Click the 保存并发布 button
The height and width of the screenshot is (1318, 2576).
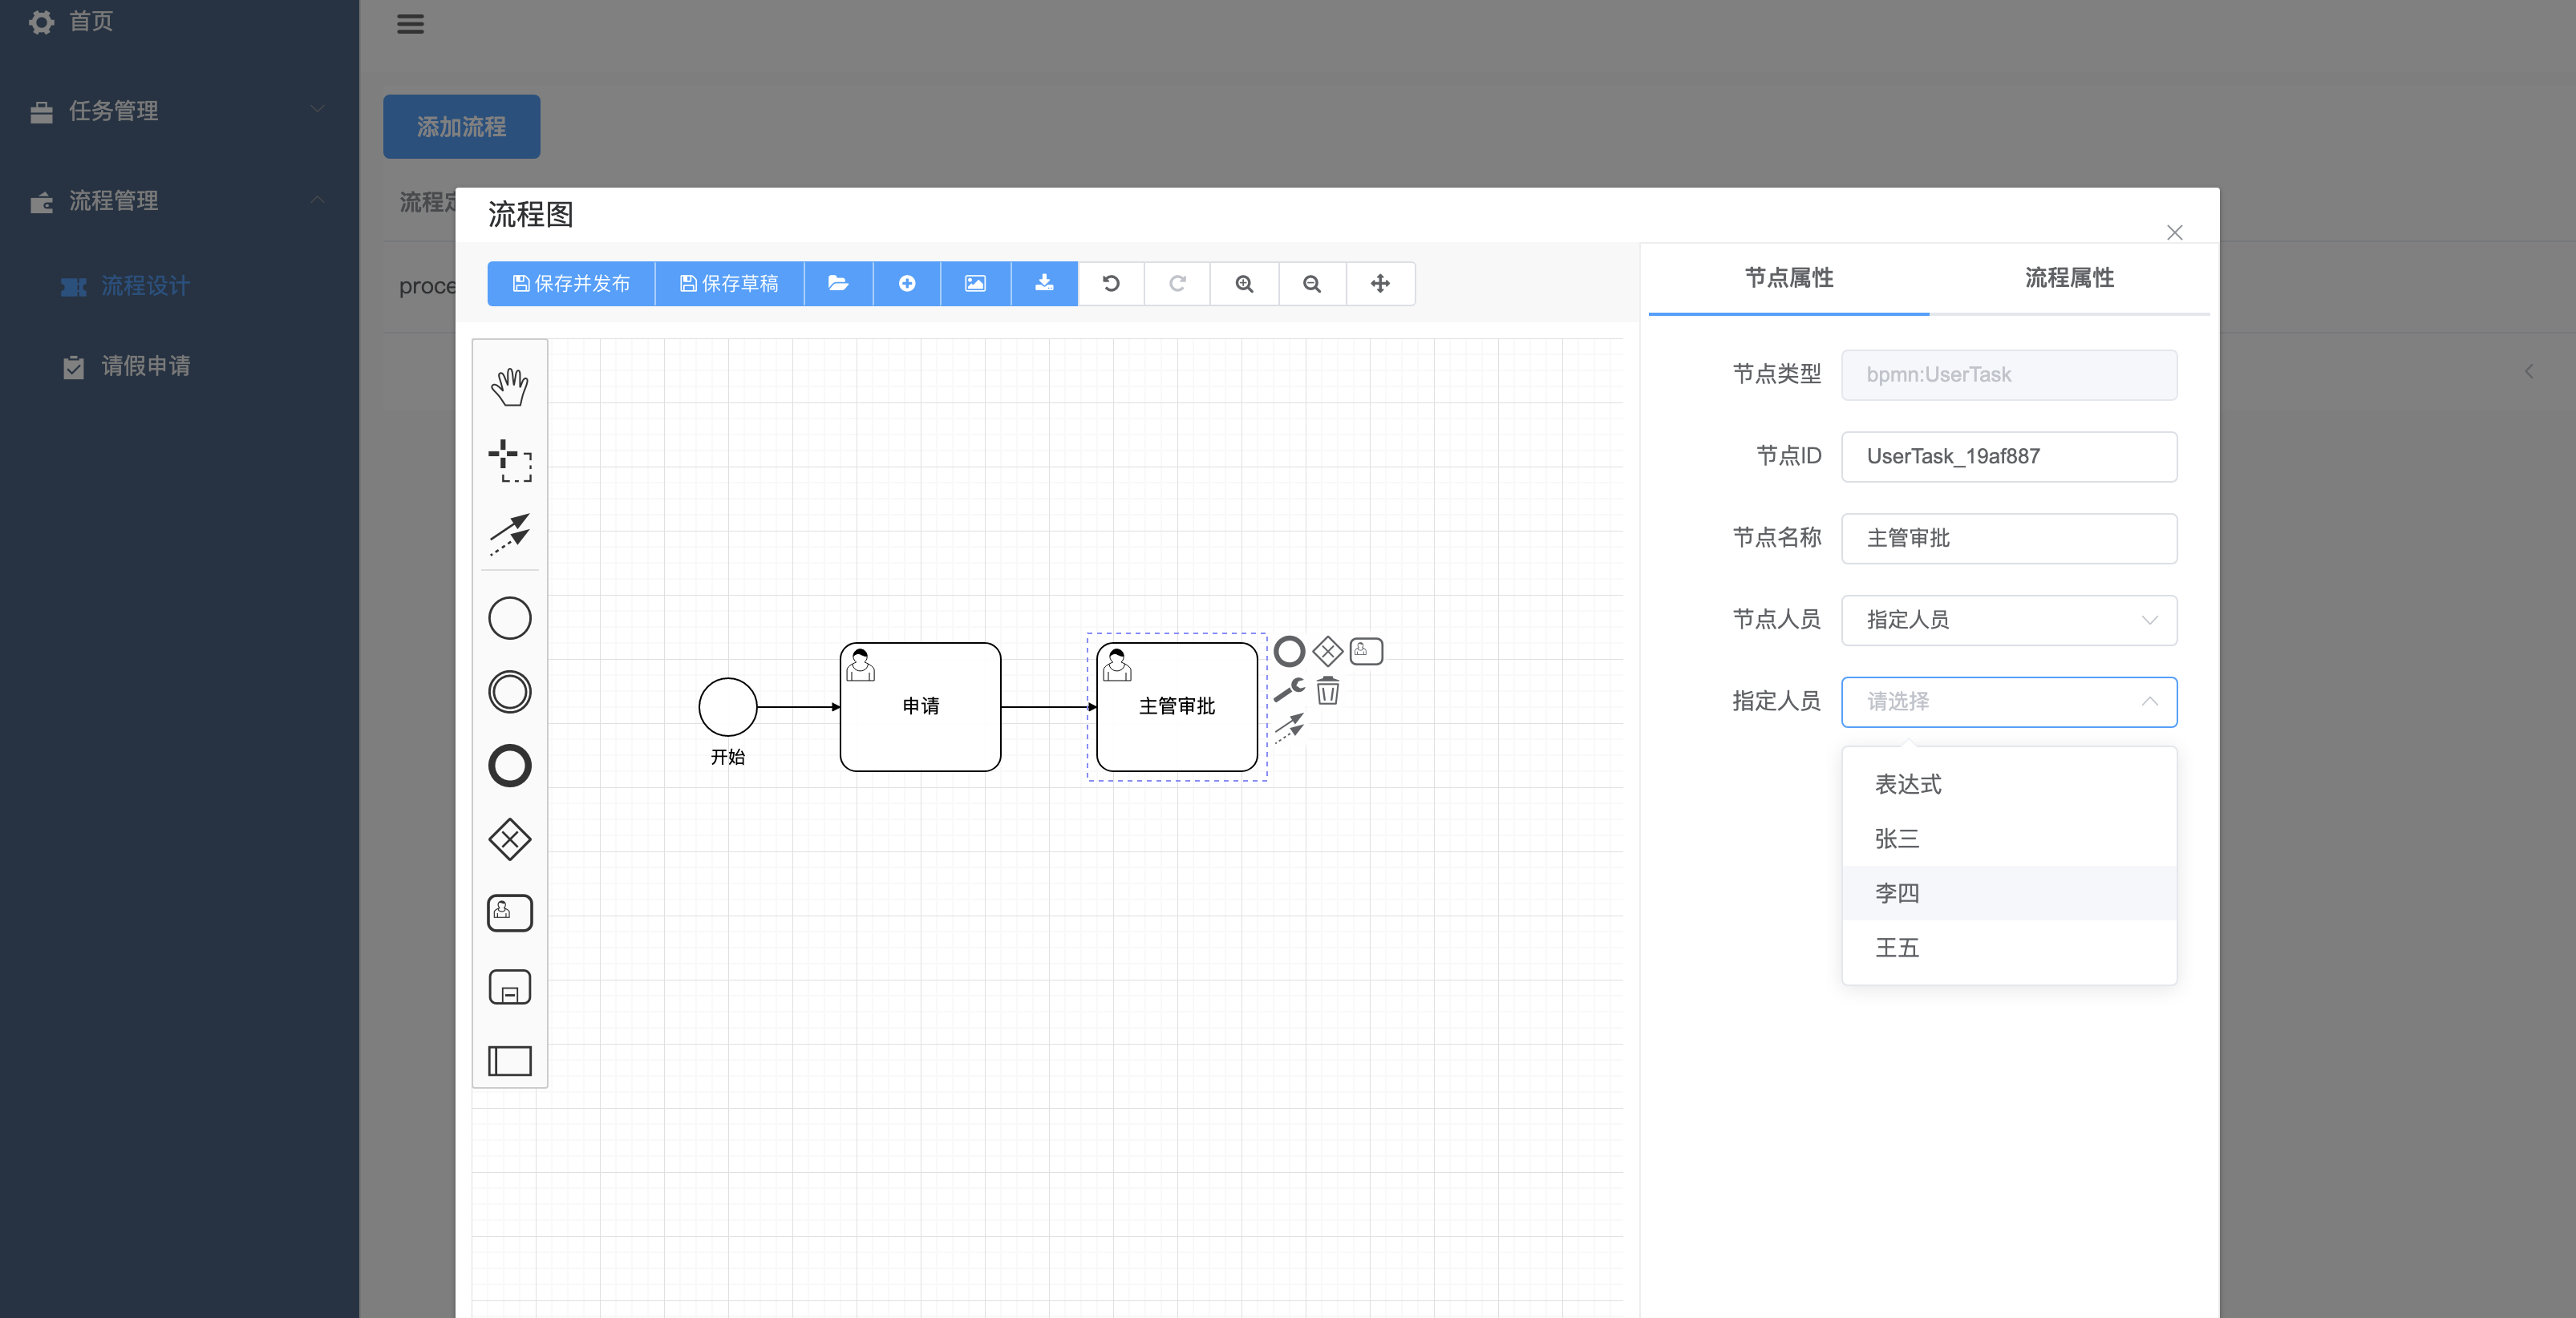pyautogui.click(x=570, y=283)
